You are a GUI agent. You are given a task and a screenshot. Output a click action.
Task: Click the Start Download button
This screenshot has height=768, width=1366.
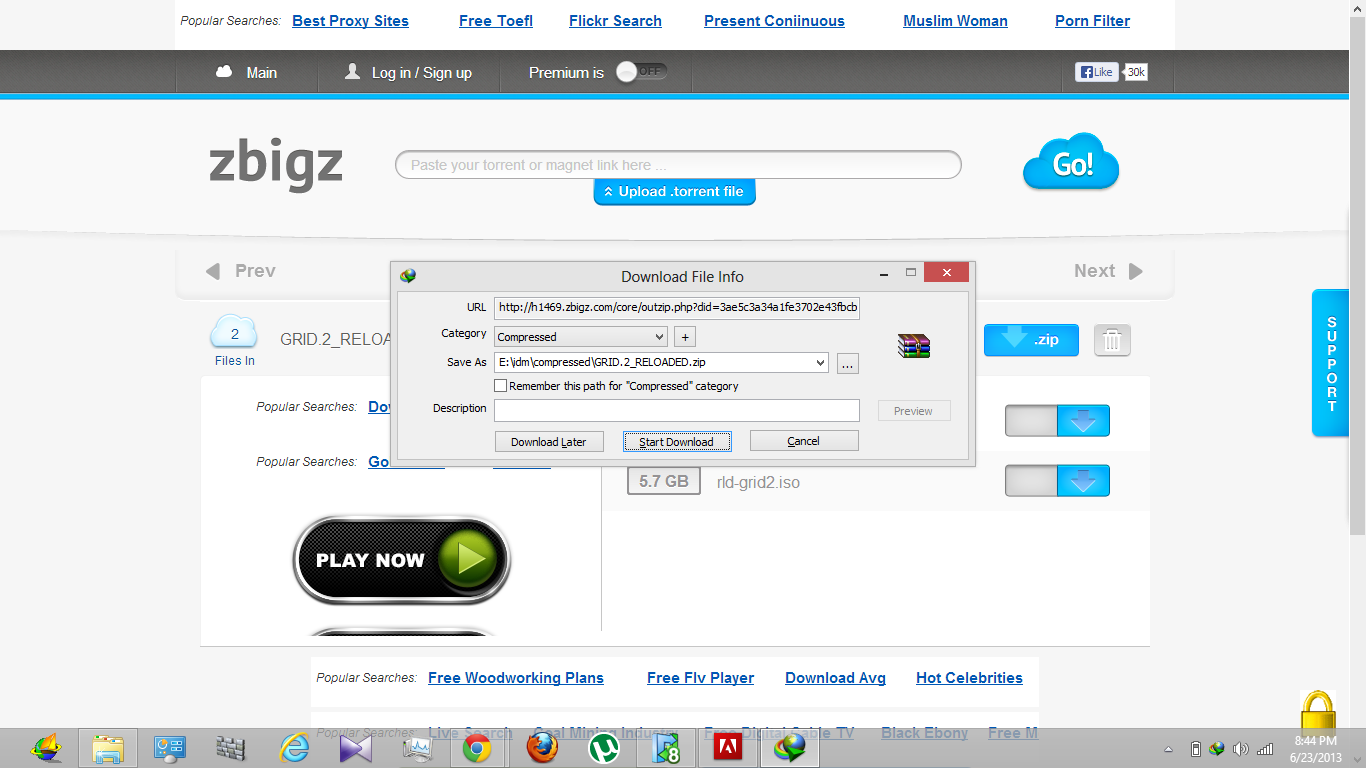(x=677, y=441)
